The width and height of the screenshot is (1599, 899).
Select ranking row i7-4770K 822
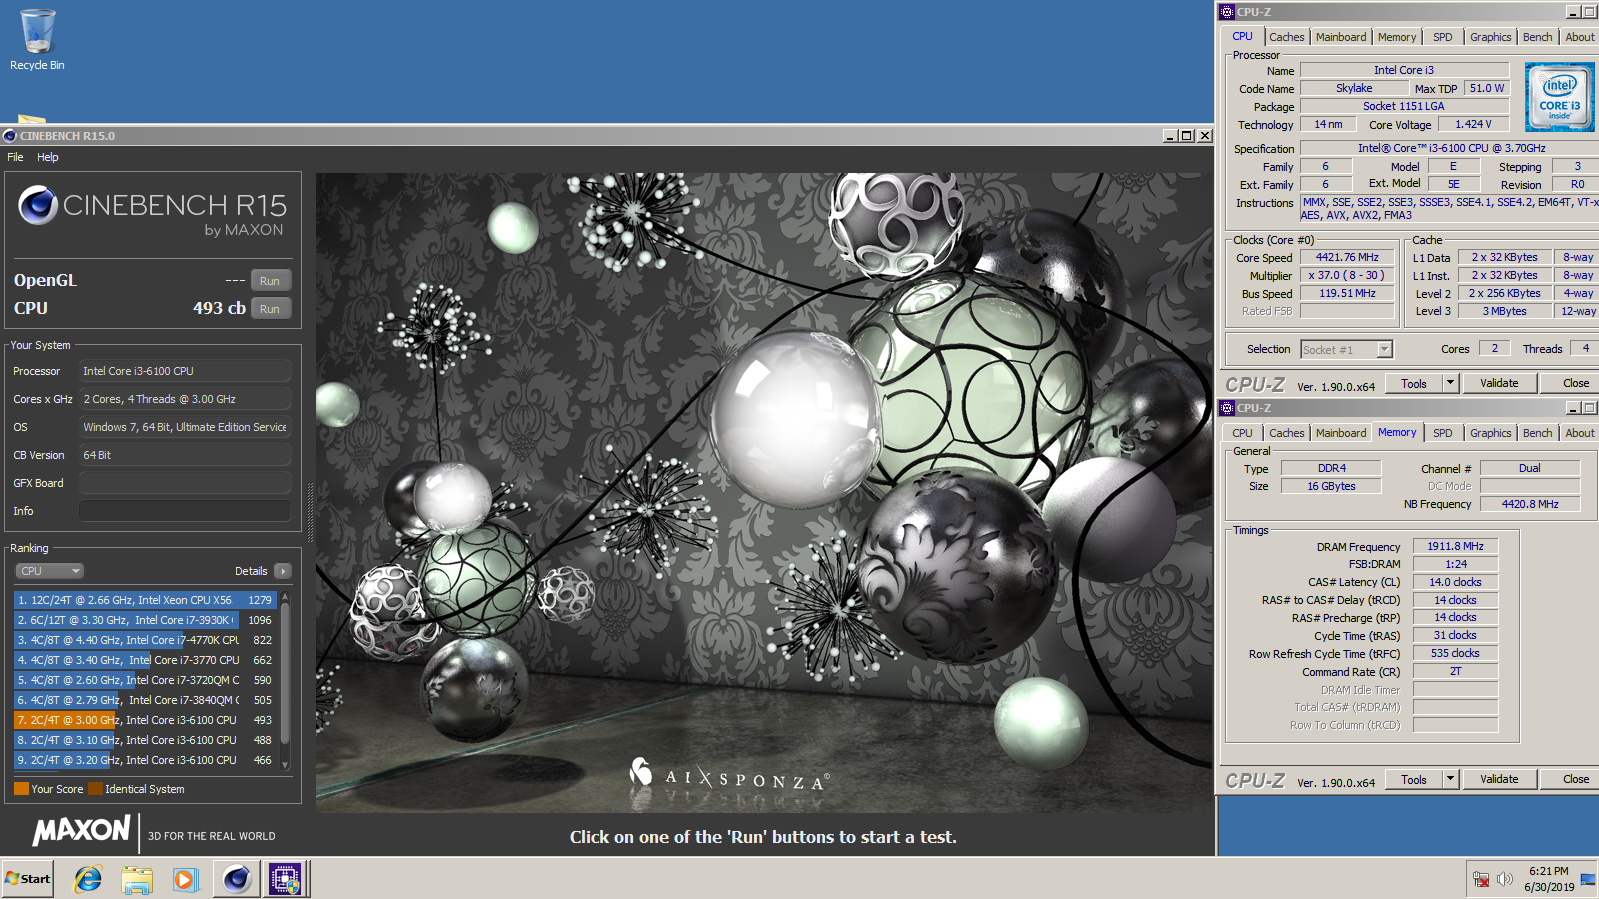click(145, 640)
